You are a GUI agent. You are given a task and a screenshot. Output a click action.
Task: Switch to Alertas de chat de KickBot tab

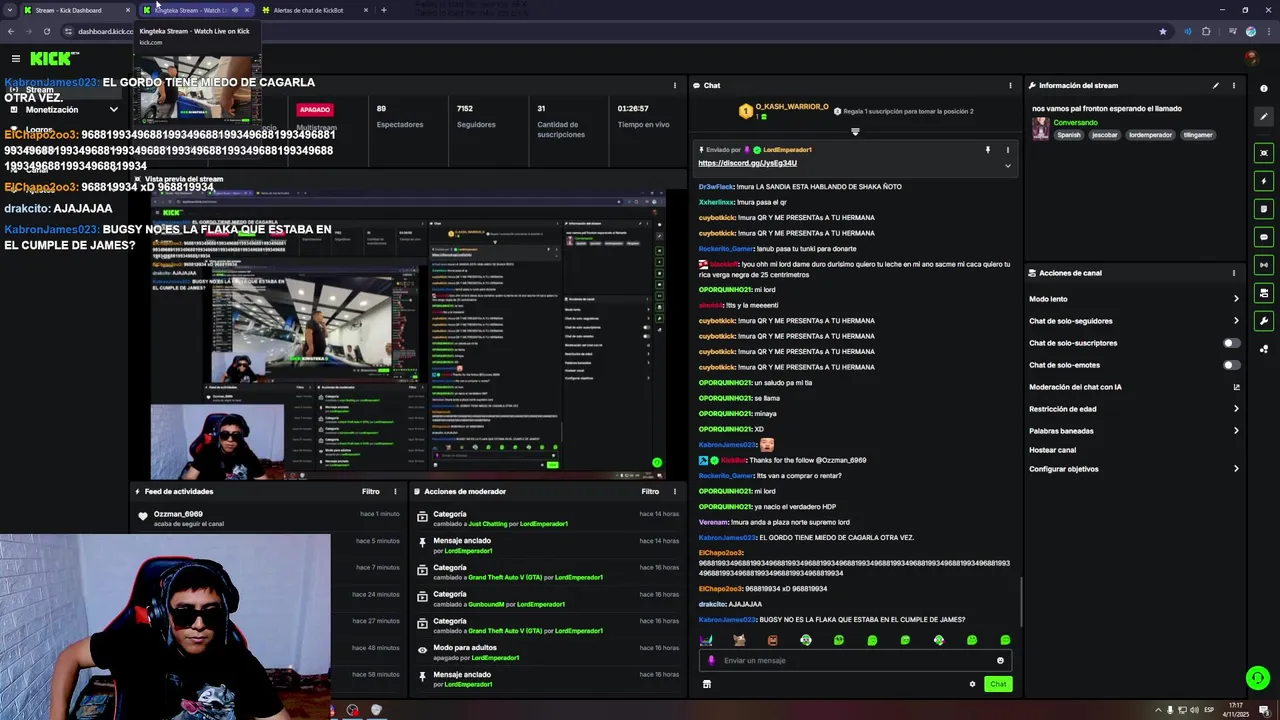click(315, 10)
